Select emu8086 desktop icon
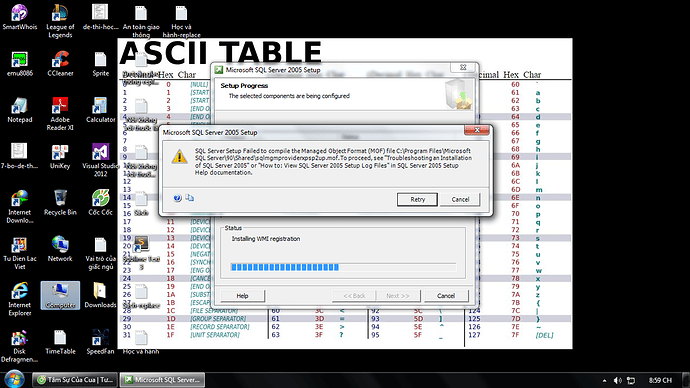Viewport: 690px width, 388px height. click(20, 64)
